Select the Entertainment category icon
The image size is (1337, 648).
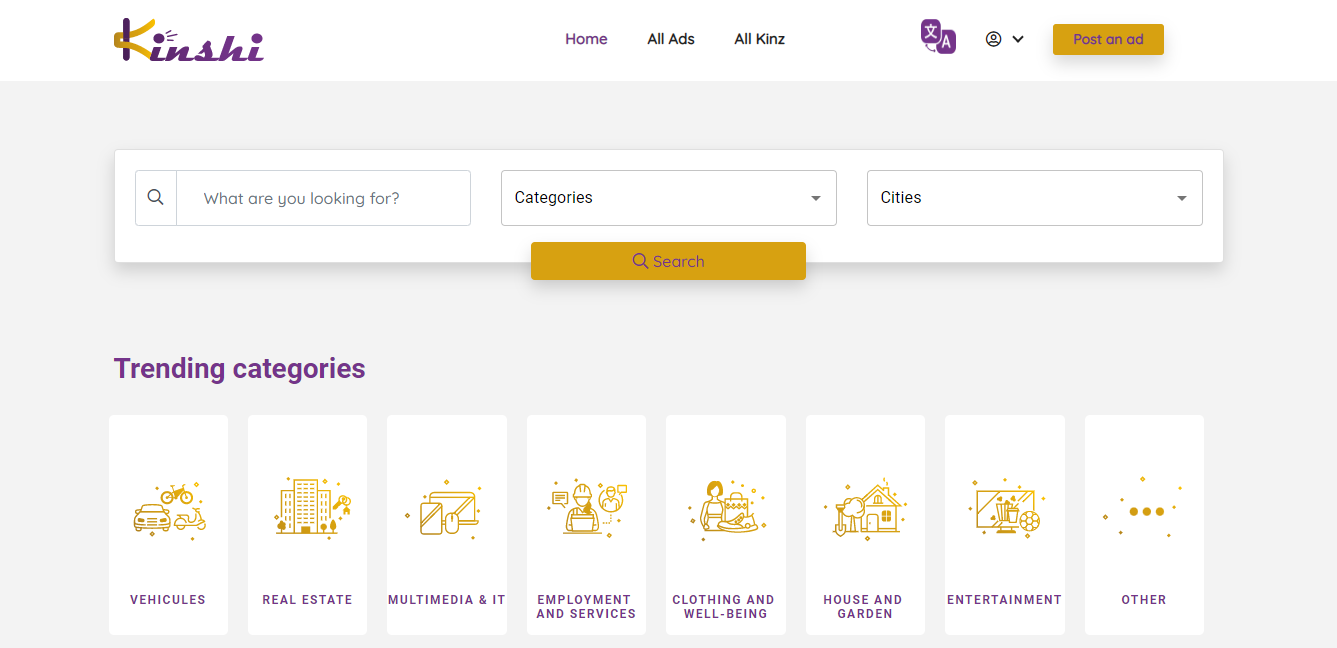click(1004, 508)
